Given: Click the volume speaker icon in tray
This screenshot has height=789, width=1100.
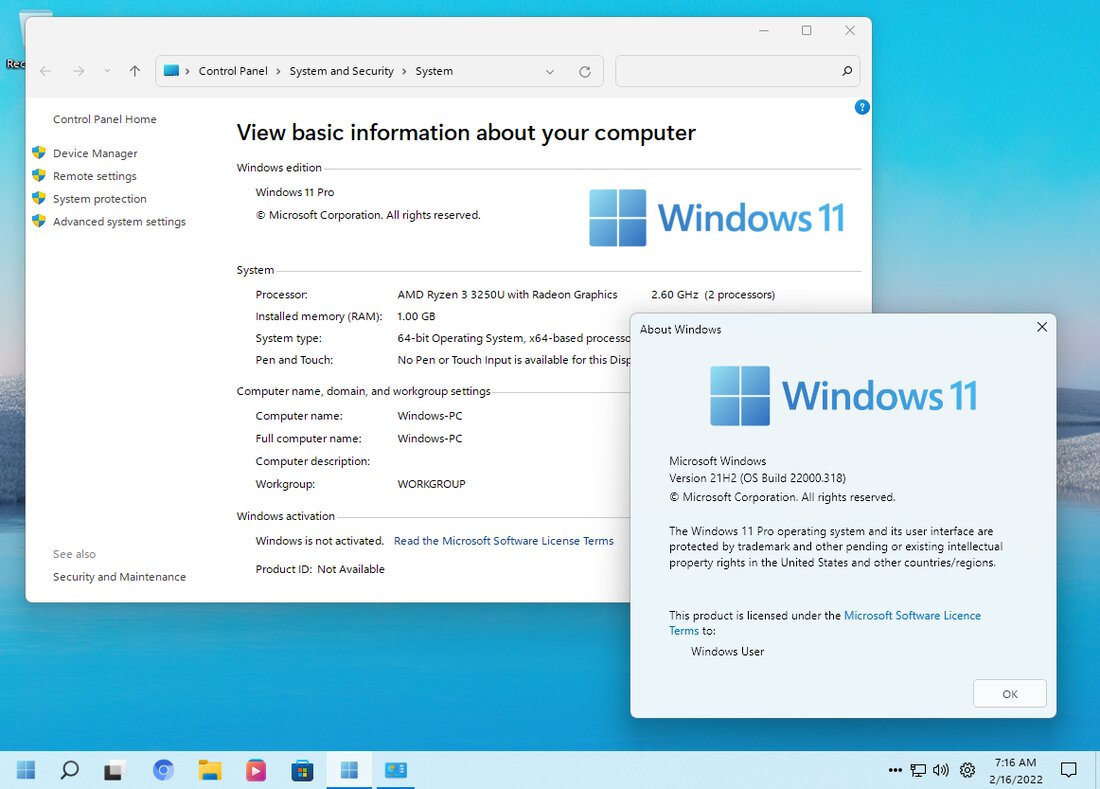Looking at the screenshot, I should point(941,770).
